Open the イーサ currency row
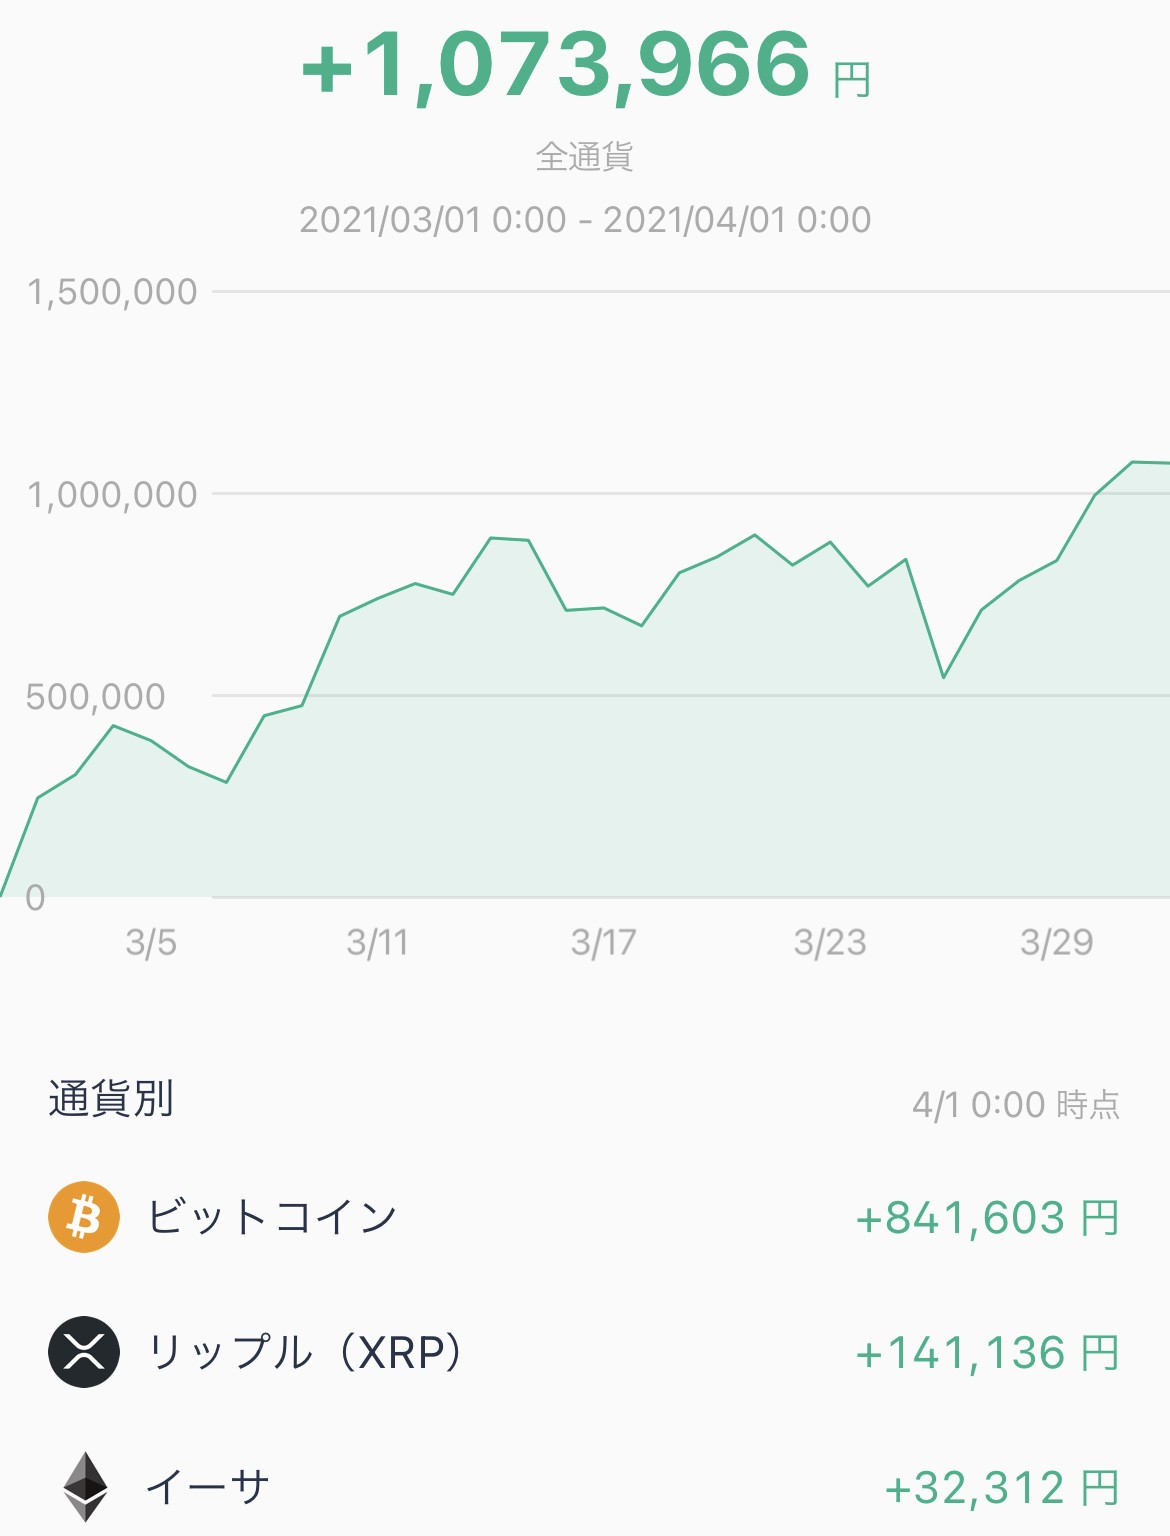Viewport: 1170px width, 1536px height. [585, 1487]
